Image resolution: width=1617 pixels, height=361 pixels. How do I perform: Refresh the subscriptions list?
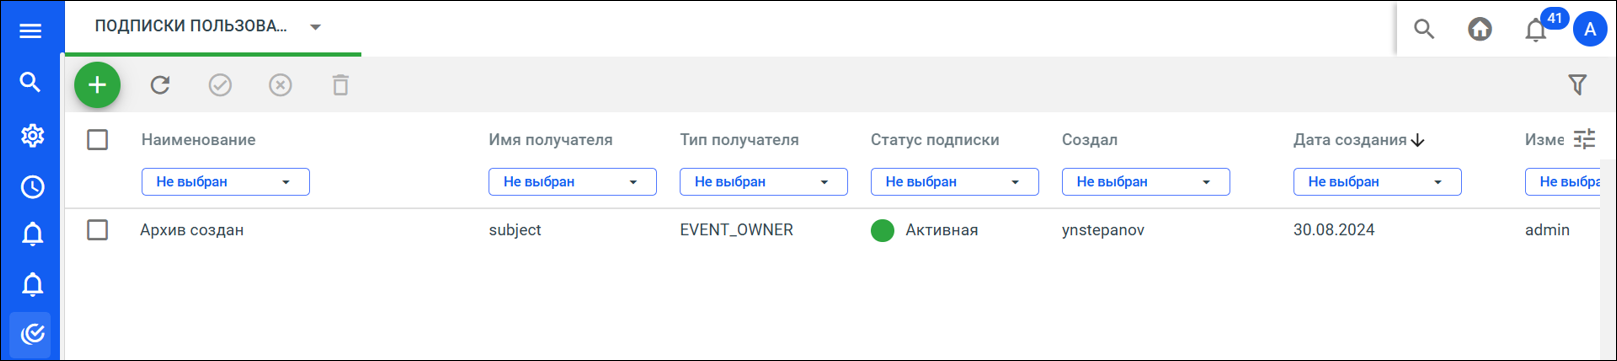[160, 85]
